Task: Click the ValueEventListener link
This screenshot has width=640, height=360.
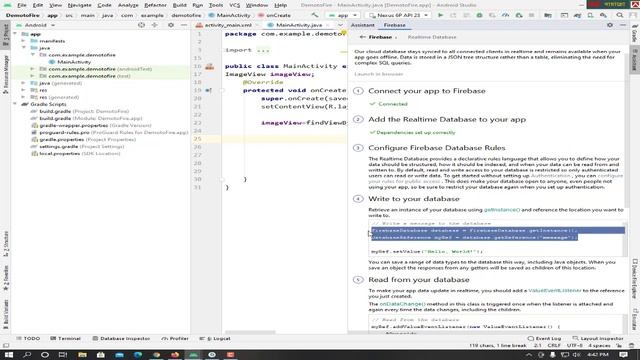Action: (555, 290)
